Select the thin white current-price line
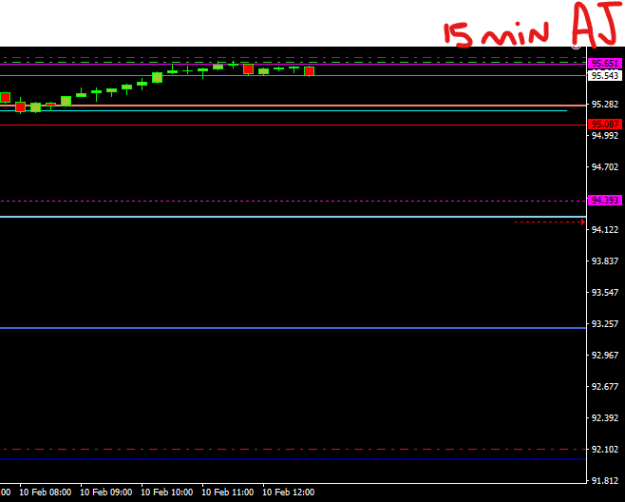This screenshot has width=625, height=502. (x=293, y=75)
